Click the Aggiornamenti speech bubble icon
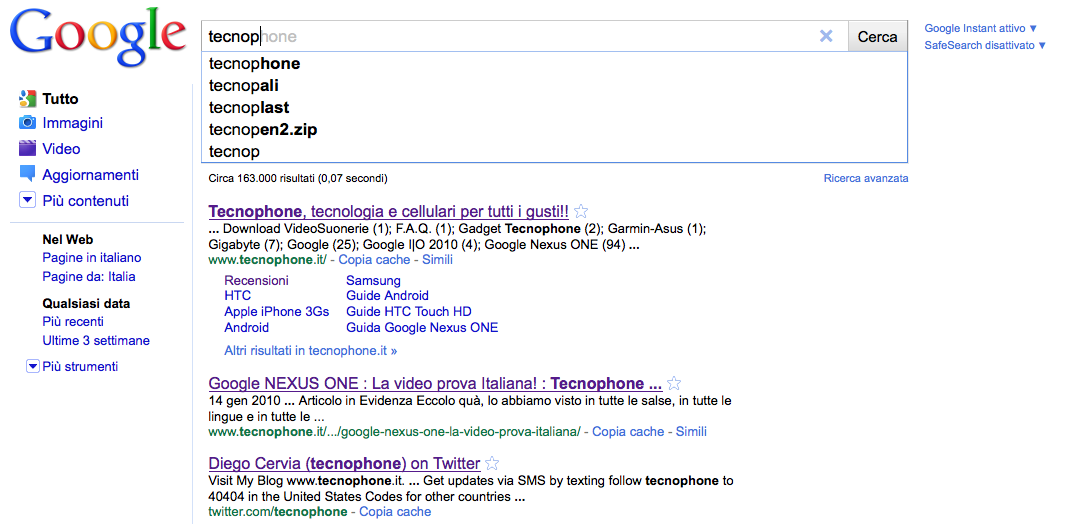1066x524 pixels. pos(27,175)
